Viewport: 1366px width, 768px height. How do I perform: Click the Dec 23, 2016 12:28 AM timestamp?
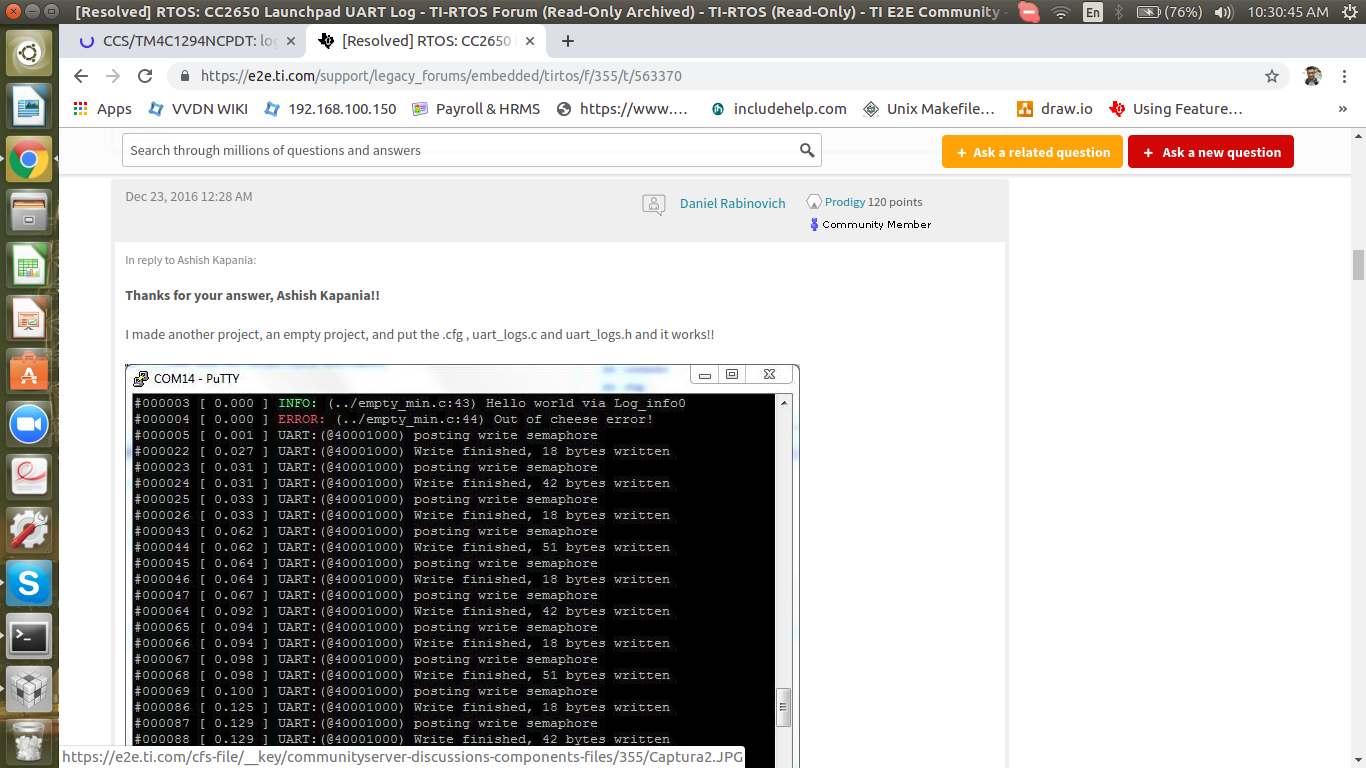[x=189, y=197]
